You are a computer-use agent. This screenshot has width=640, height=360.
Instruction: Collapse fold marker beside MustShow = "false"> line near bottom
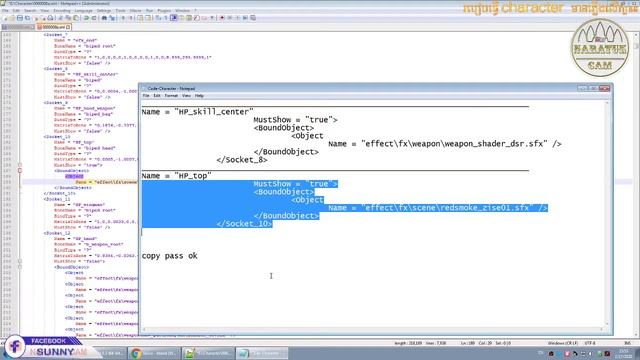pyautogui.click(x=20, y=261)
